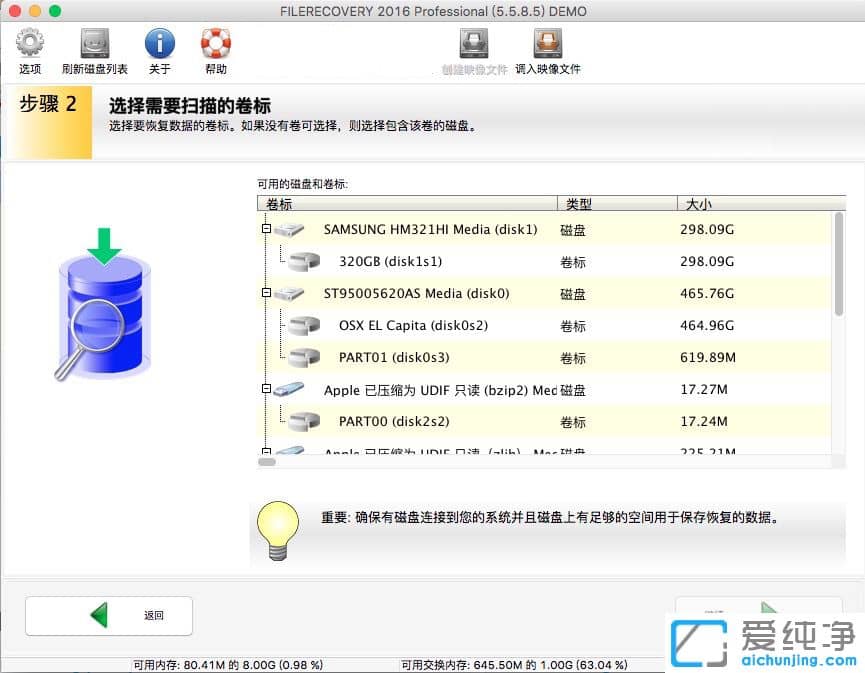Image resolution: width=865 pixels, height=673 pixels.
Task: Collapse the Apple UDIF bzip2 disk entry
Action: tap(264, 389)
